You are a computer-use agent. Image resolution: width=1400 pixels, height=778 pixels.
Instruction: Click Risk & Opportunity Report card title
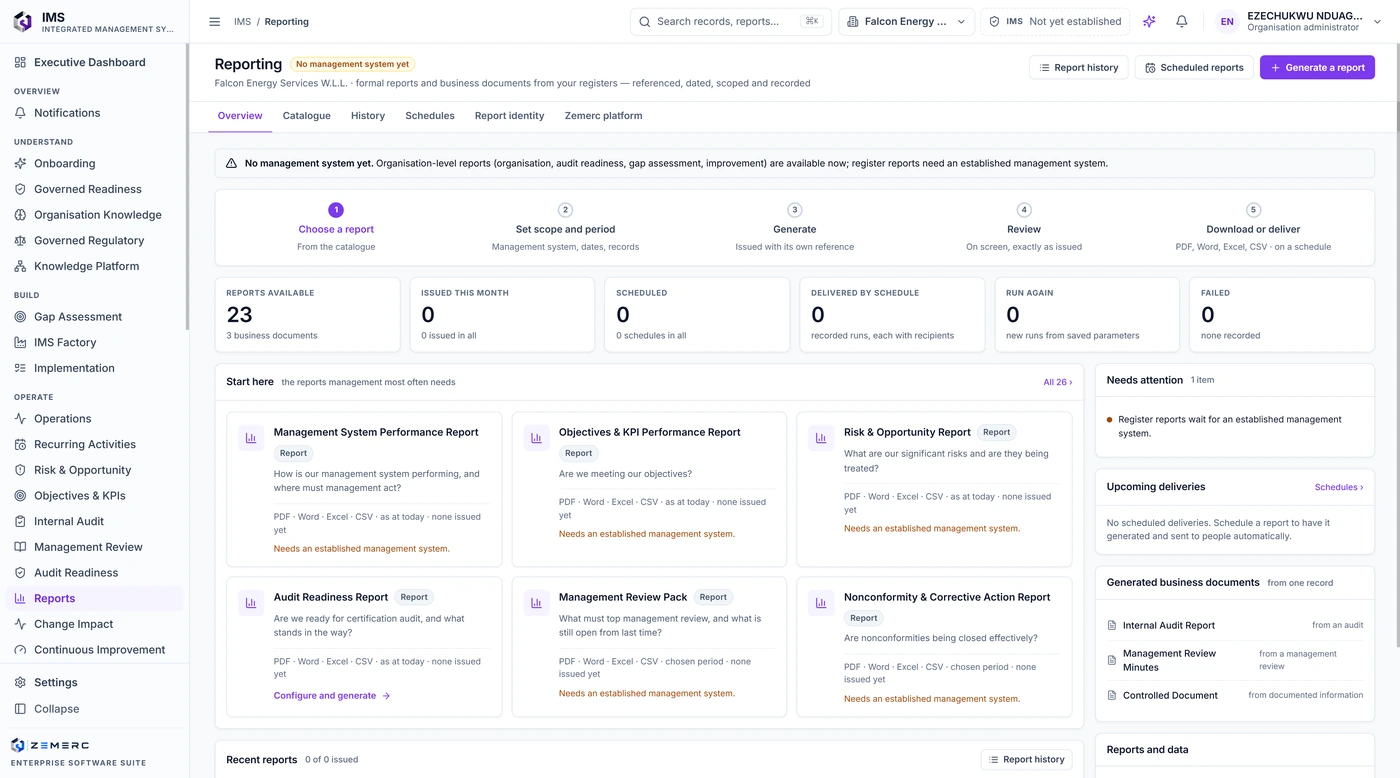(907, 433)
